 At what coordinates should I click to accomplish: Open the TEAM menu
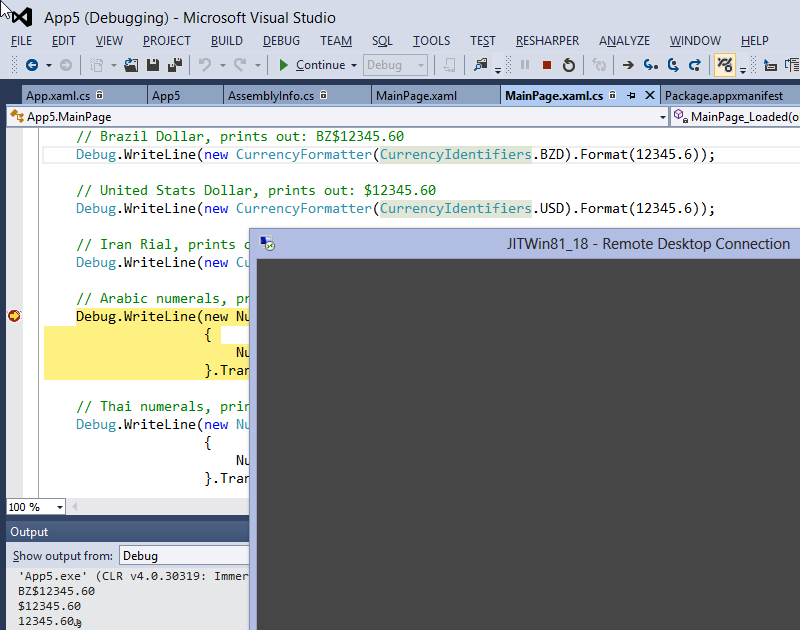click(336, 41)
